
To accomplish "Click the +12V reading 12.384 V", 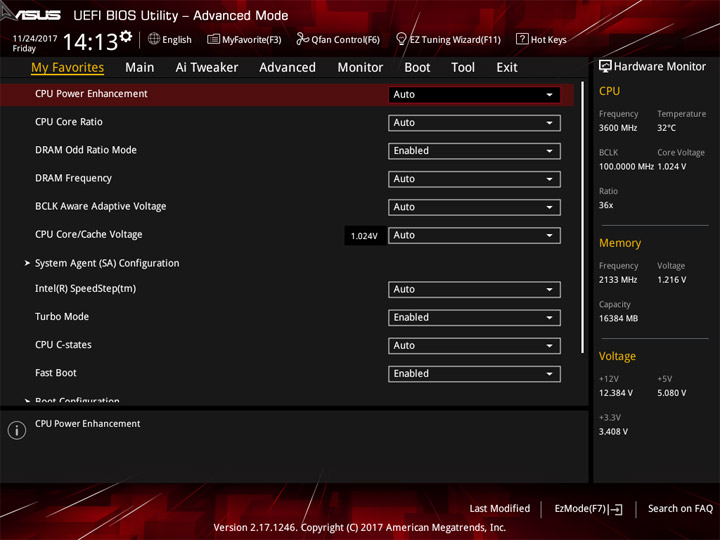I will pos(615,393).
